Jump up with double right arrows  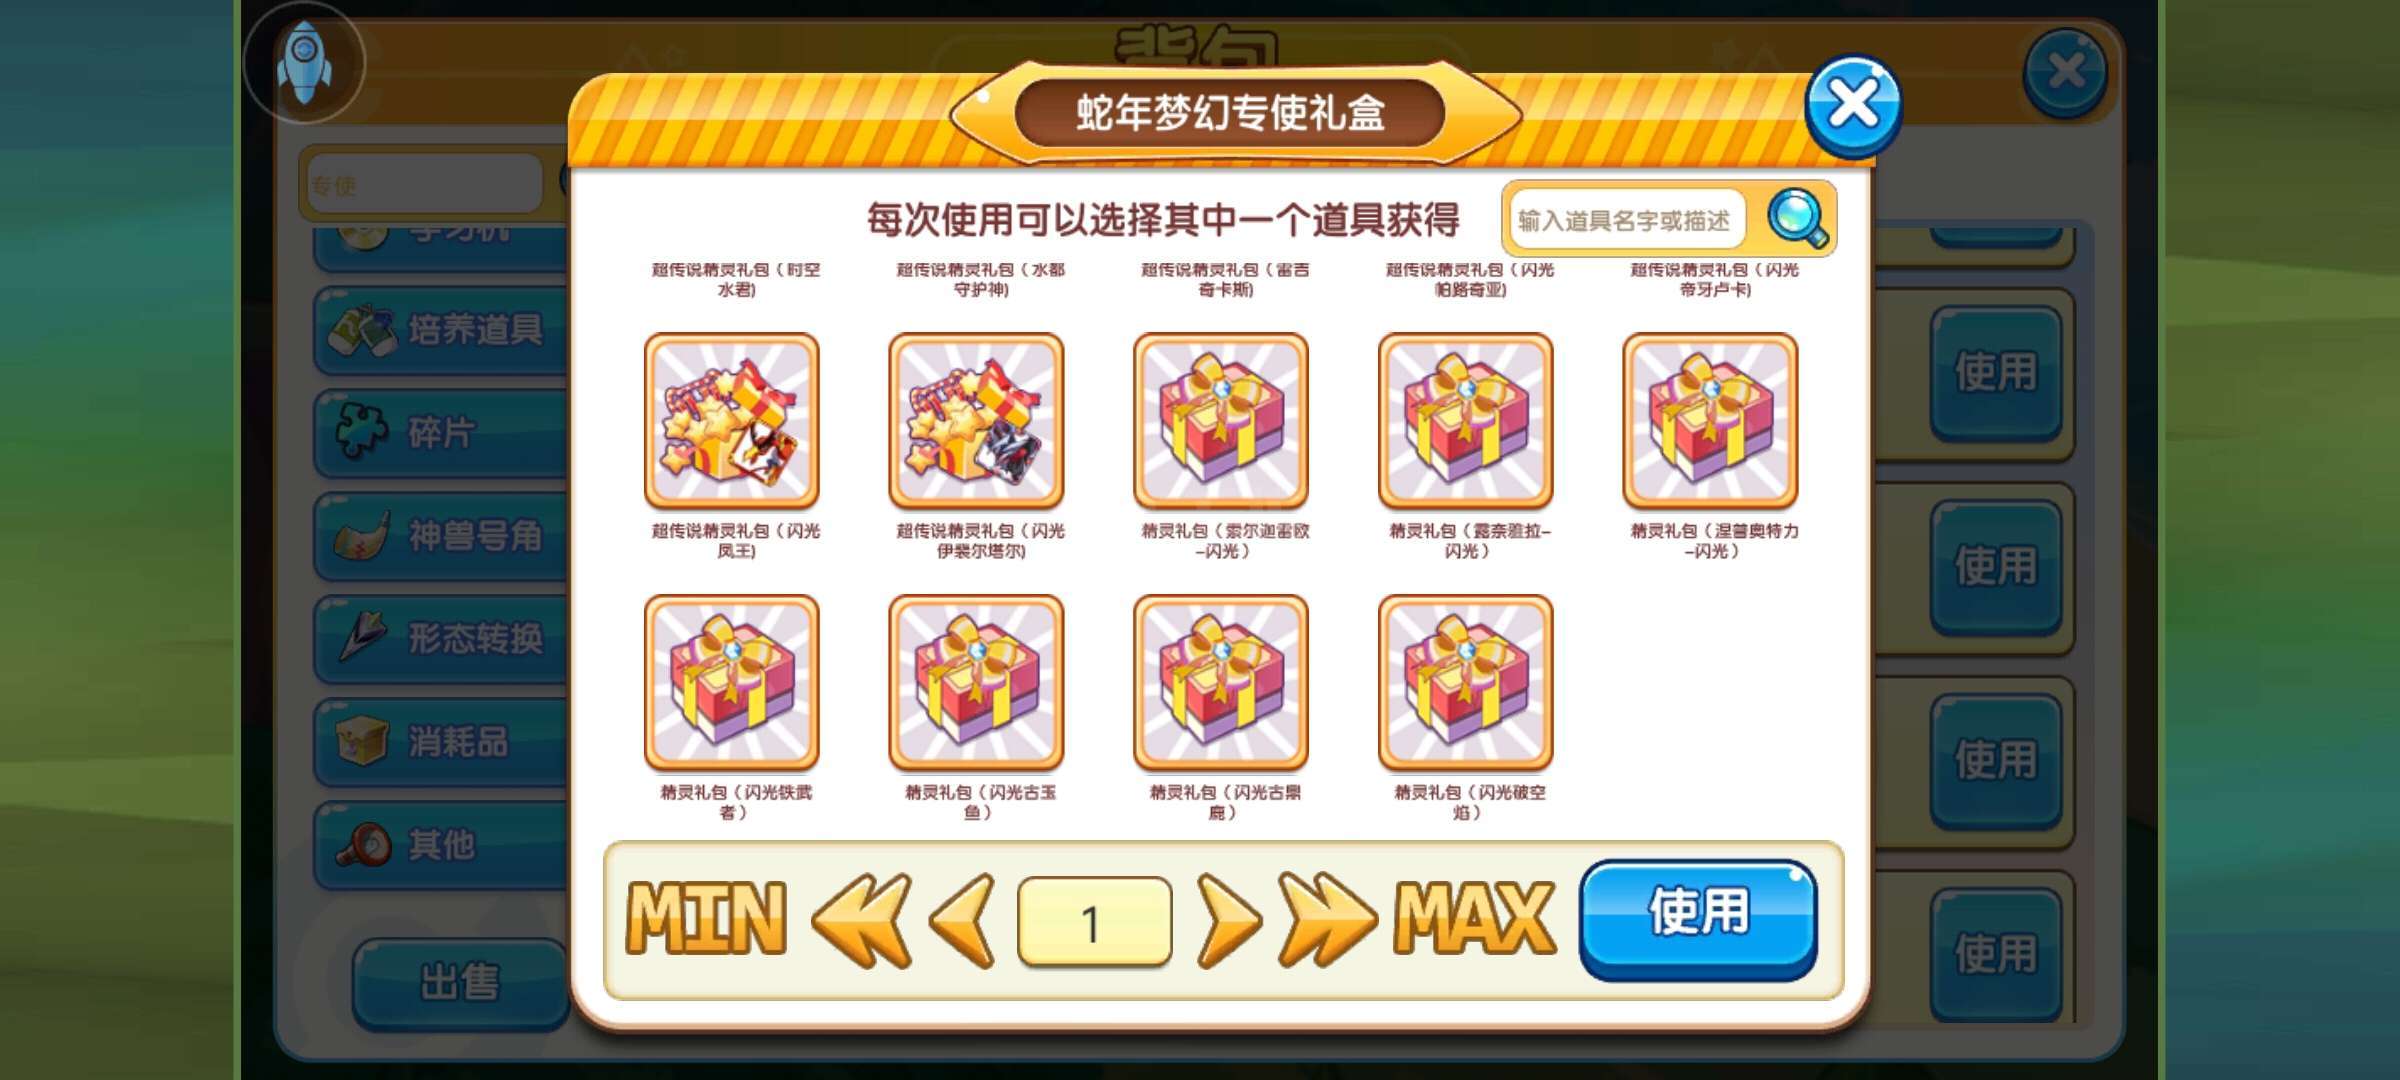click(x=1327, y=921)
